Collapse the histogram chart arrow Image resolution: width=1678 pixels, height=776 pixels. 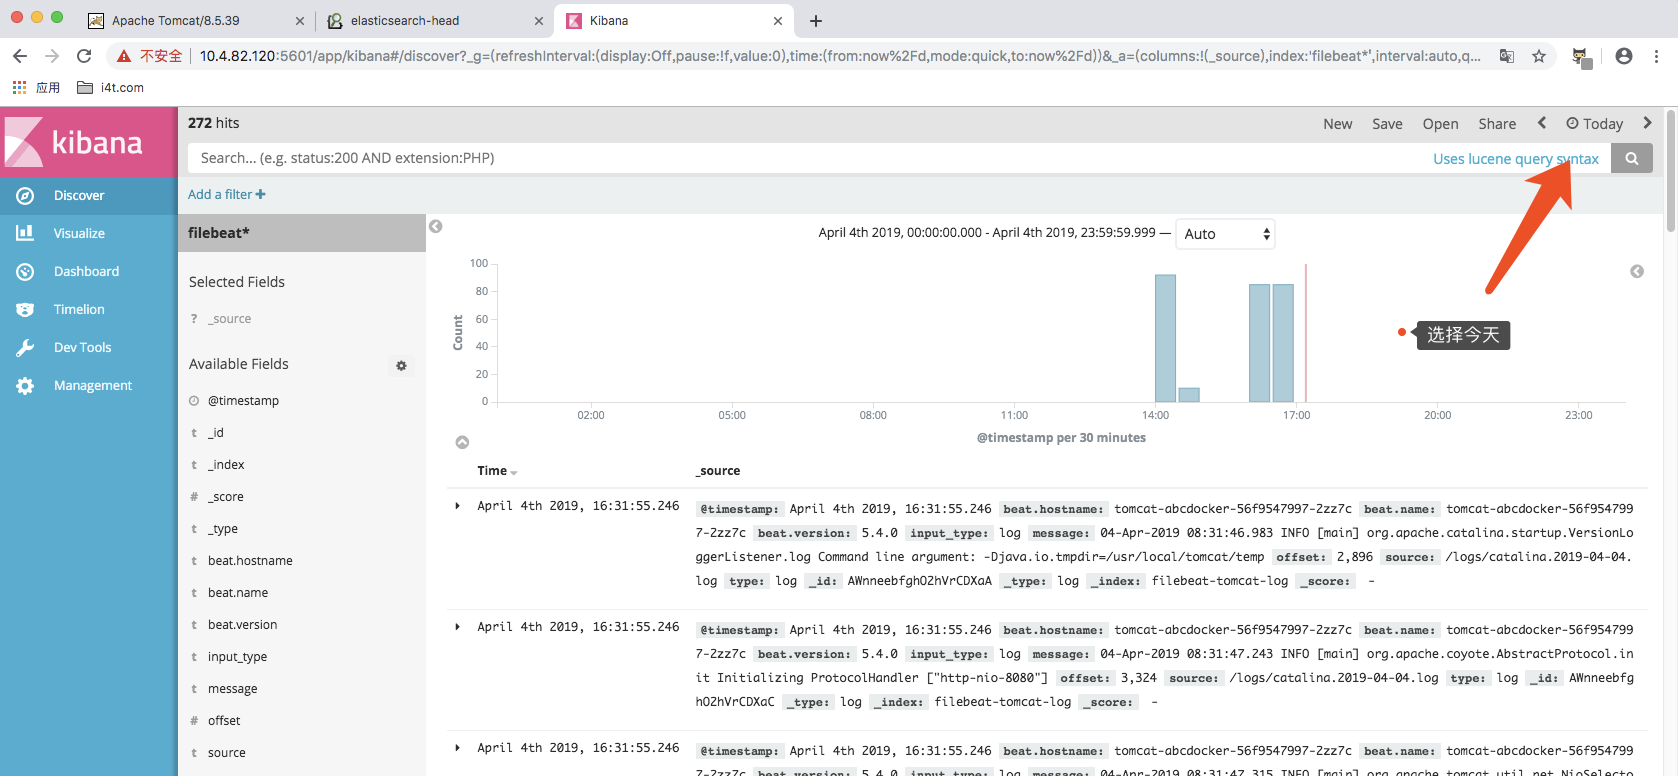[x=462, y=442]
